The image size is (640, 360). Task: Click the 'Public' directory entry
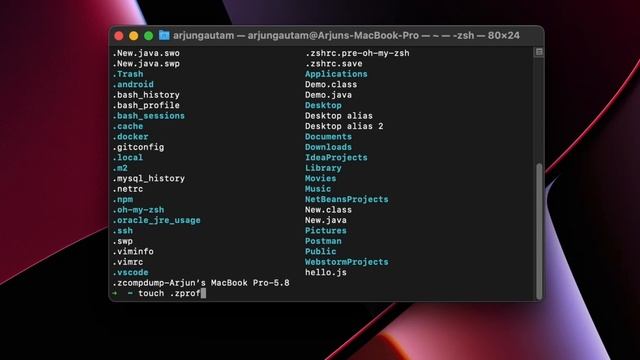coord(320,251)
